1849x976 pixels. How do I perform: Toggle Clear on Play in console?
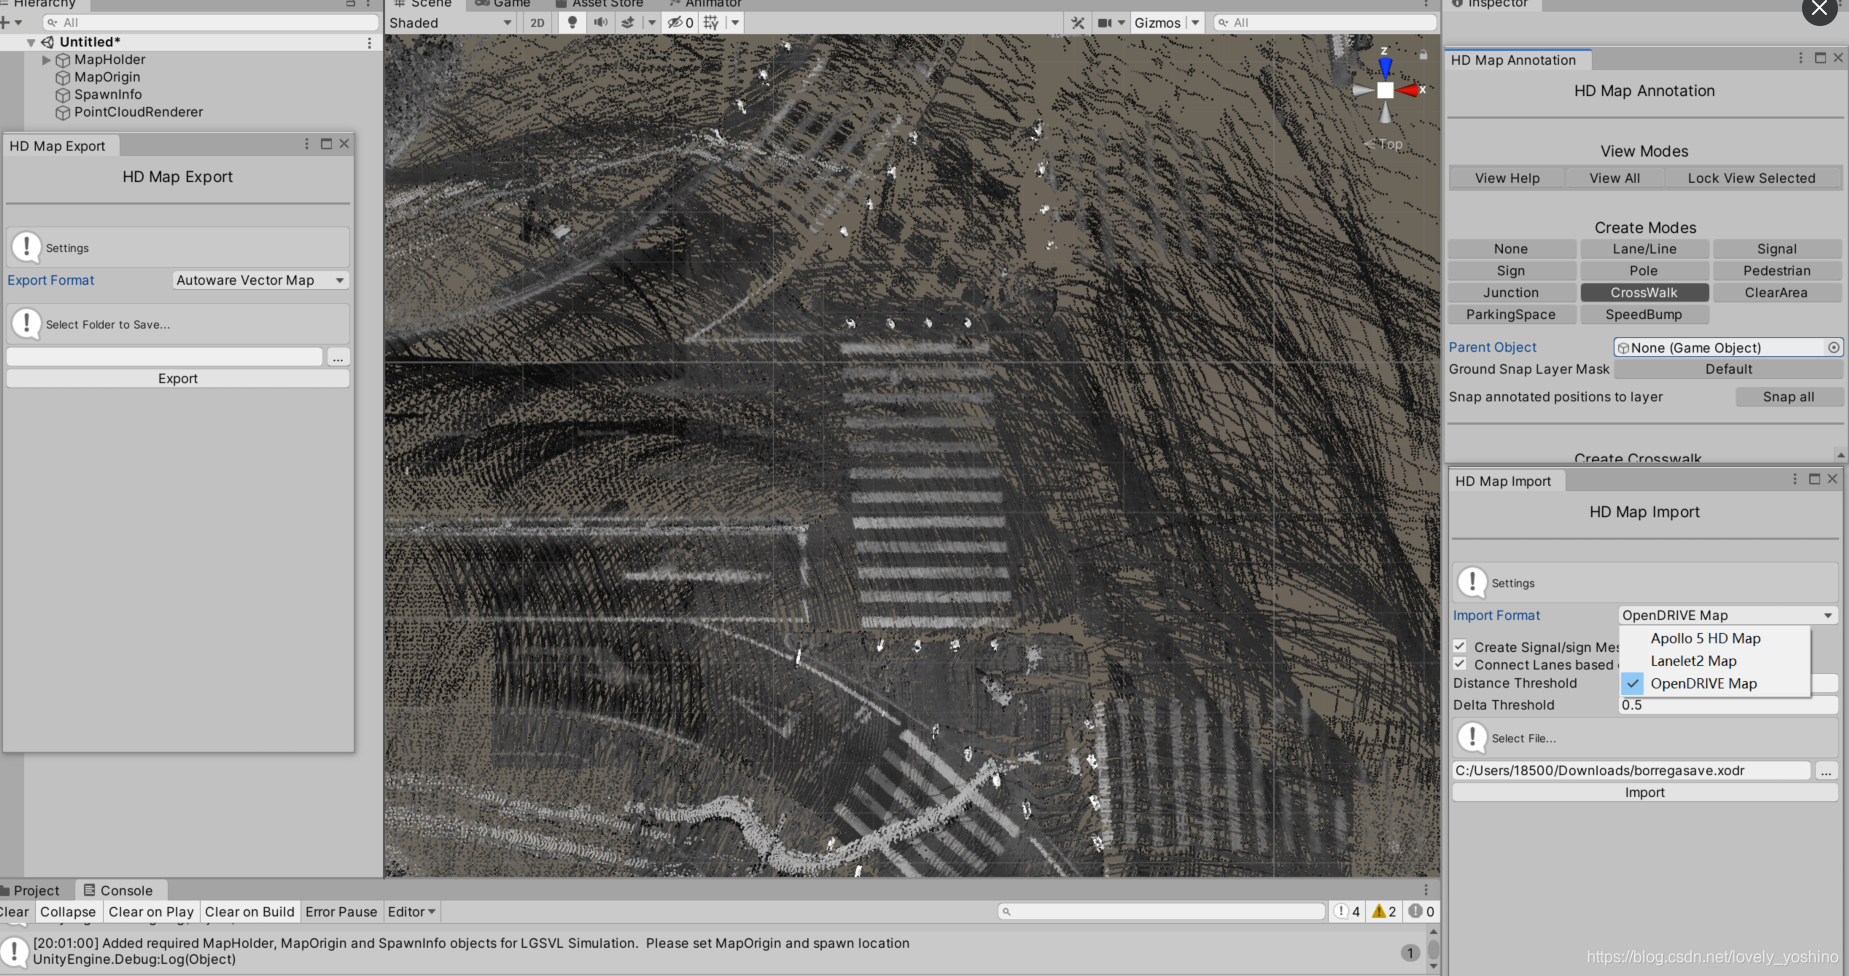[151, 912]
